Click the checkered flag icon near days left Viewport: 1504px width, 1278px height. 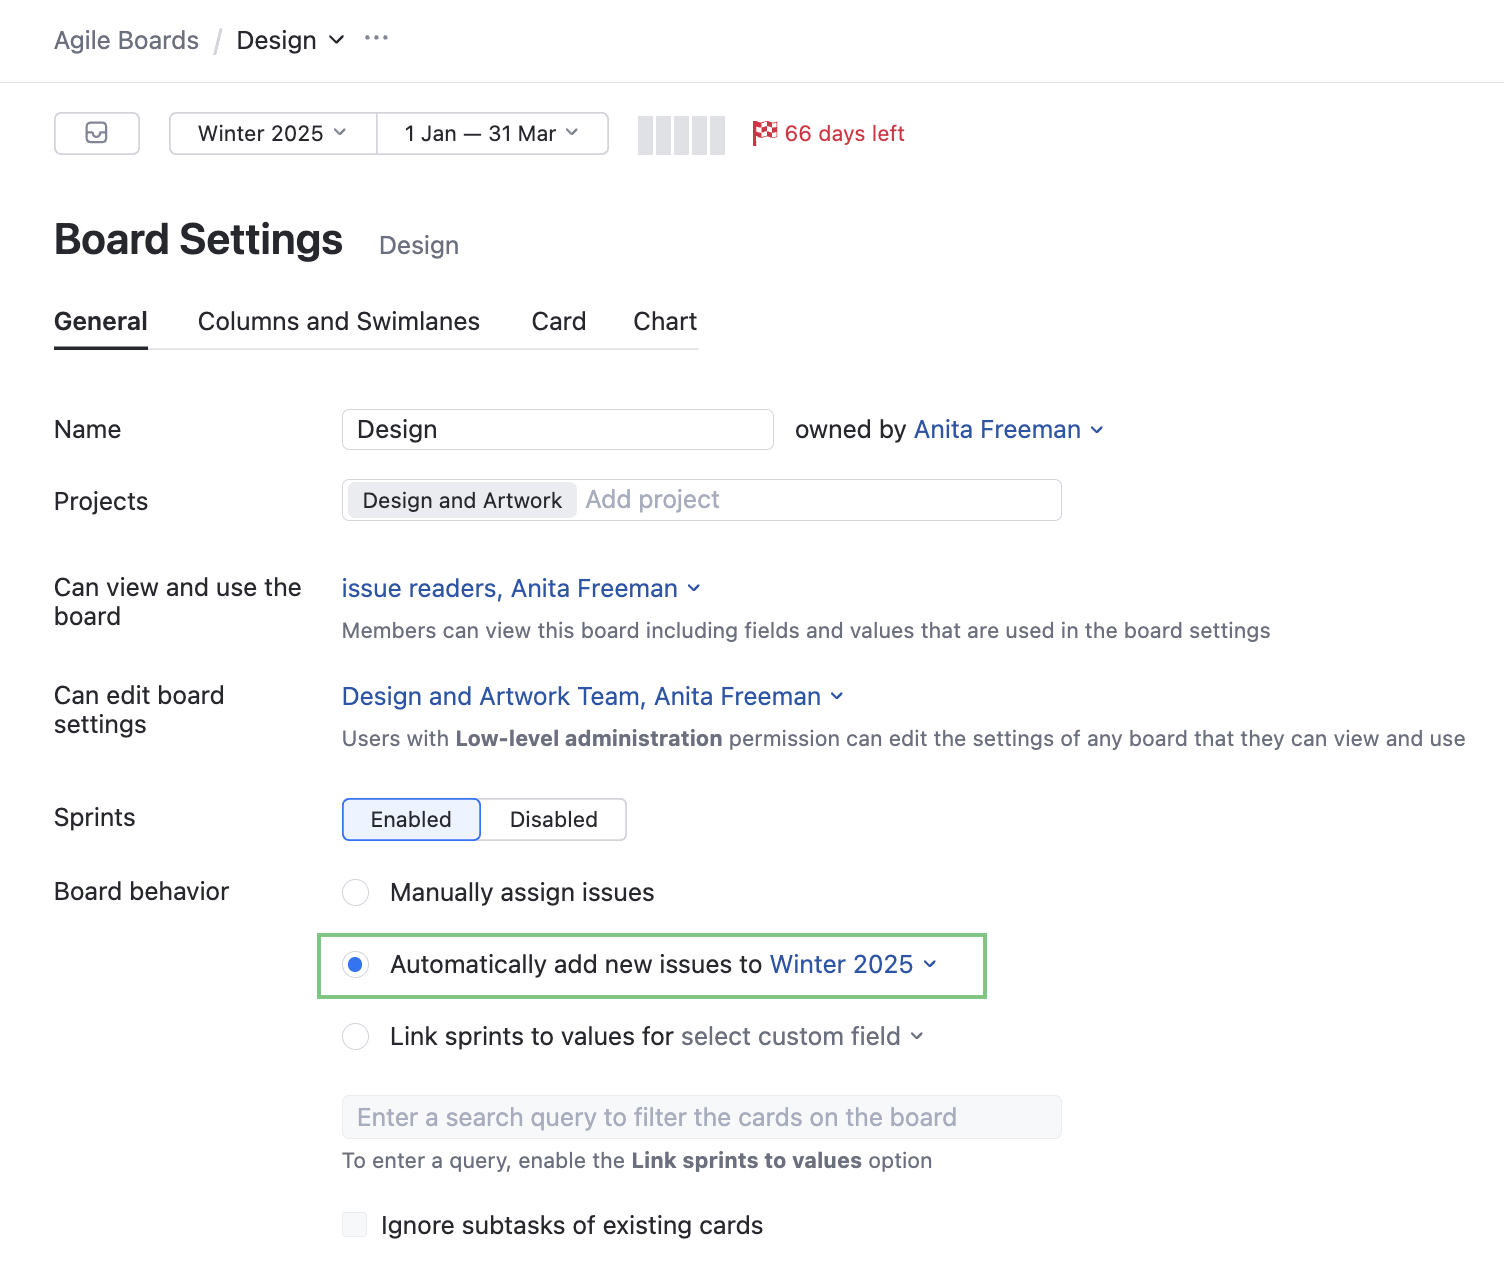(764, 132)
